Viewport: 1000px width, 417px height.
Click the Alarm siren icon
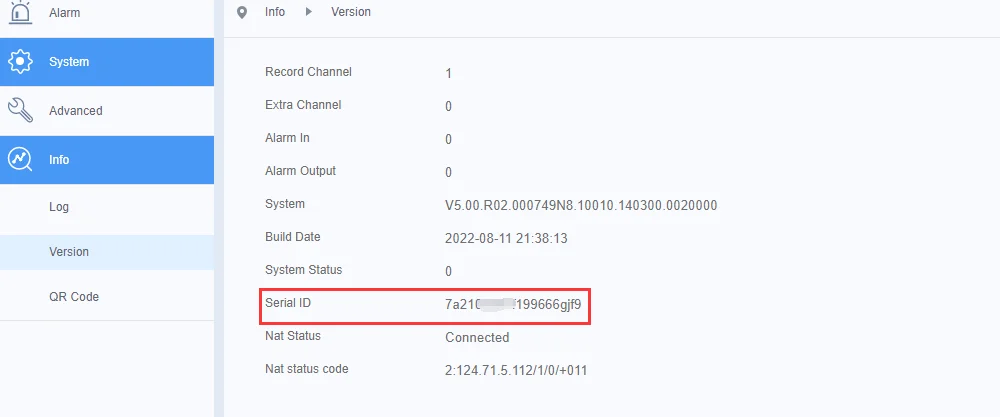click(20, 12)
